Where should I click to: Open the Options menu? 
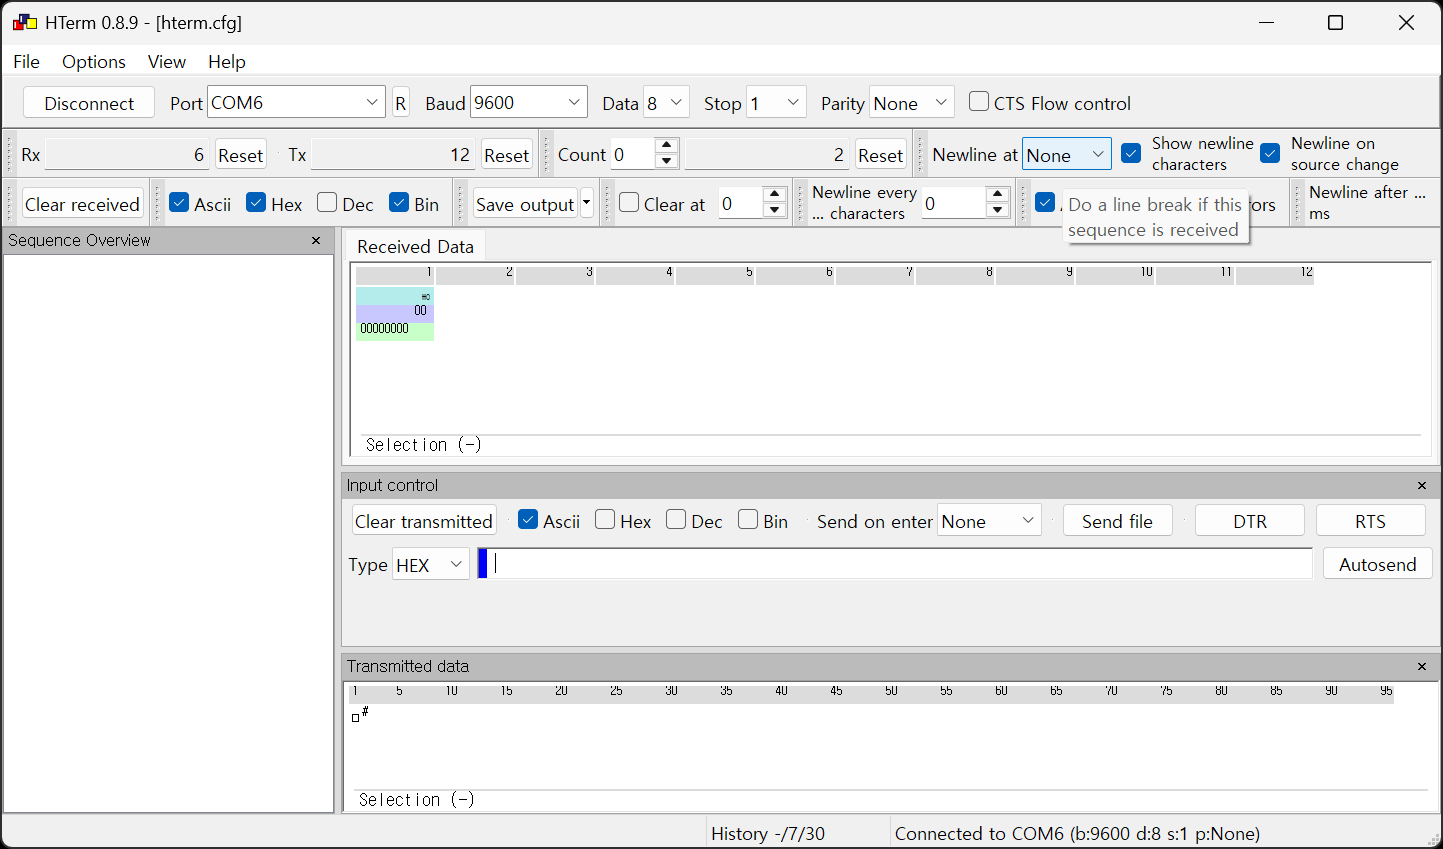pos(94,62)
